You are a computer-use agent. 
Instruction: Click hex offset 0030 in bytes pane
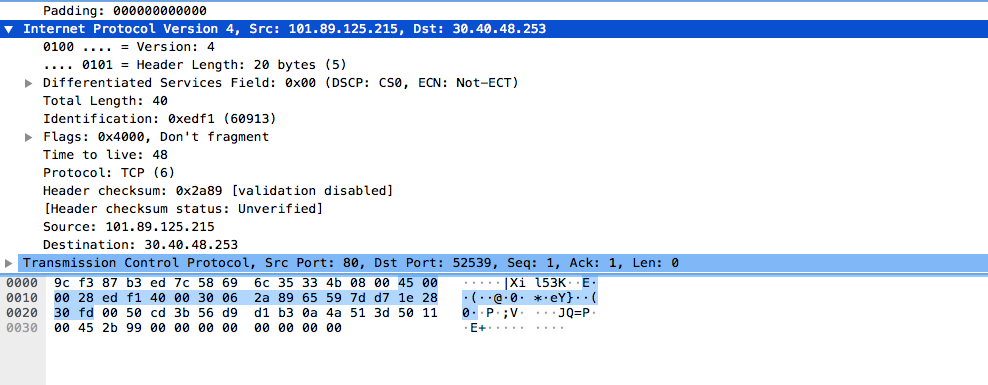click(22, 328)
